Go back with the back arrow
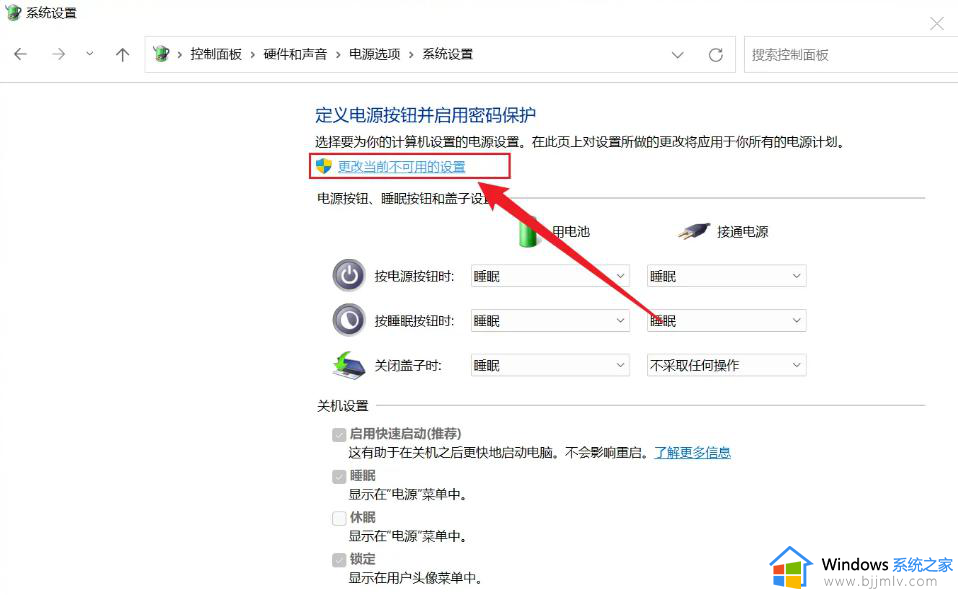 (21, 54)
